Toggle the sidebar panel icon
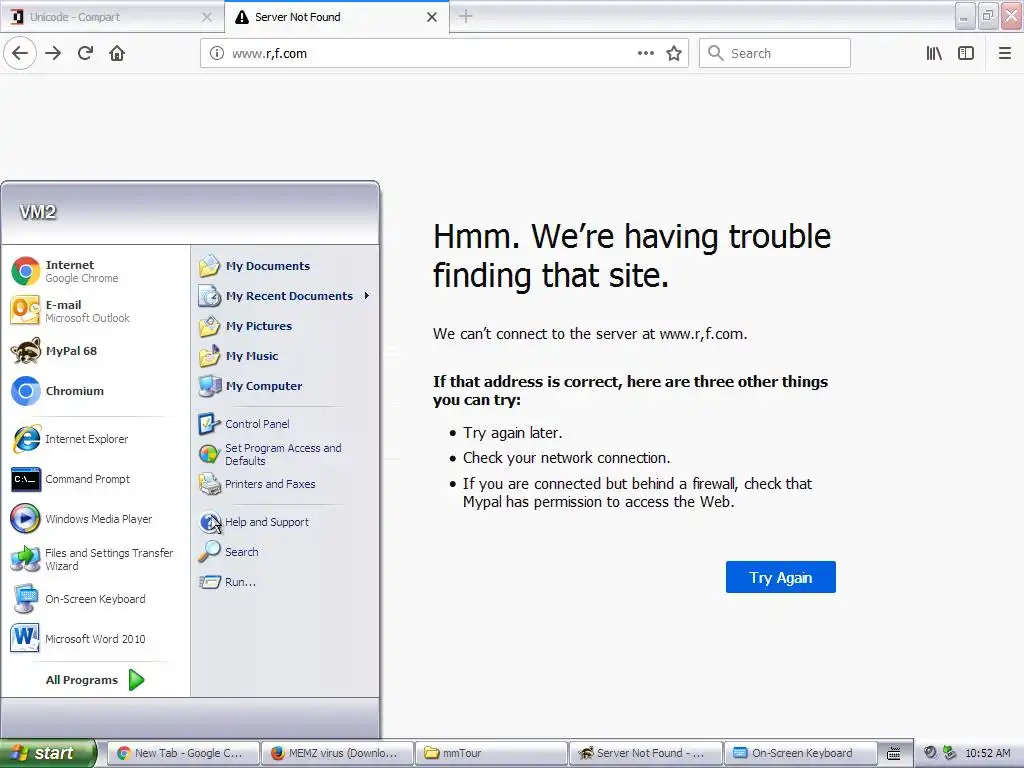This screenshot has width=1024, height=768. click(966, 53)
